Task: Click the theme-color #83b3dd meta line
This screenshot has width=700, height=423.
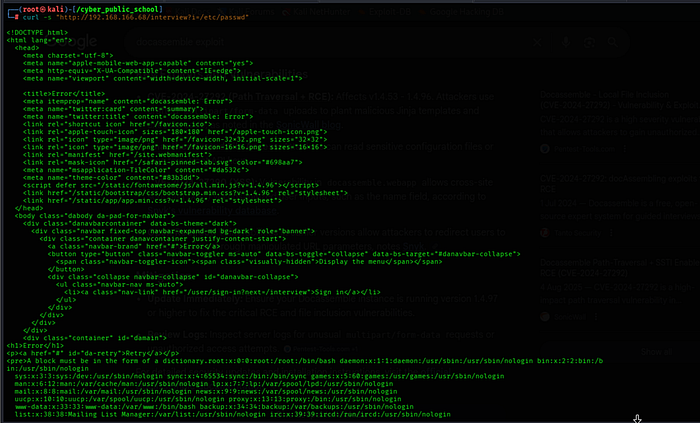Action: coord(111,178)
